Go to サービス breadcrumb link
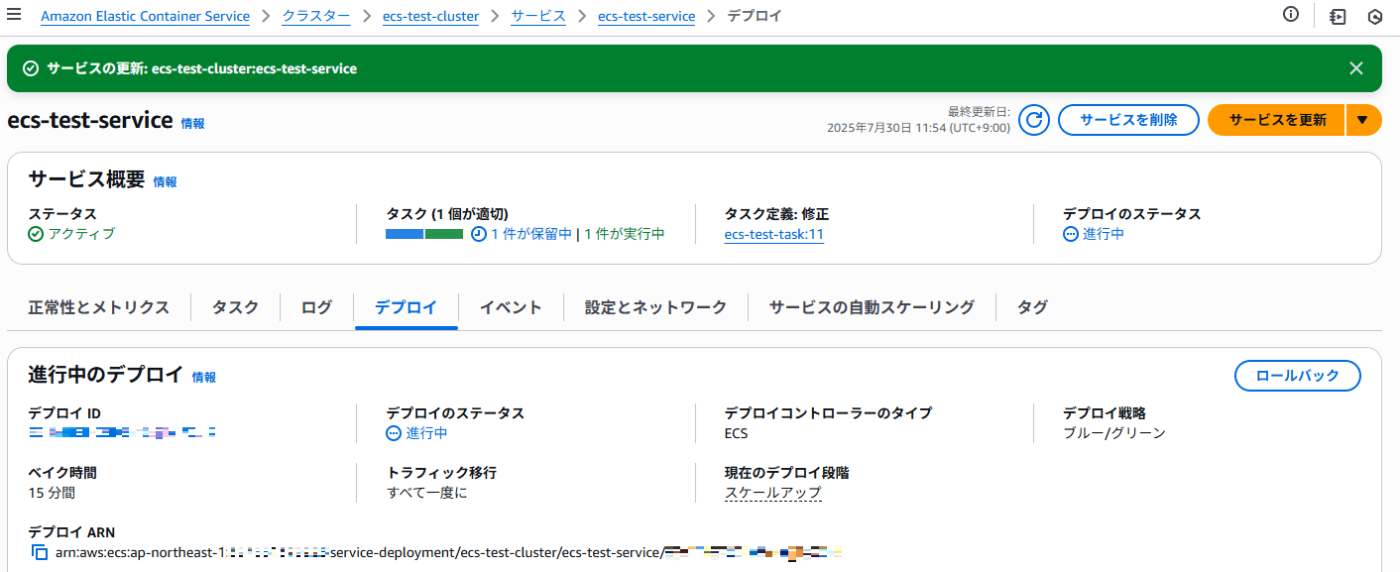Image resolution: width=1400 pixels, height=572 pixels. [x=538, y=16]
